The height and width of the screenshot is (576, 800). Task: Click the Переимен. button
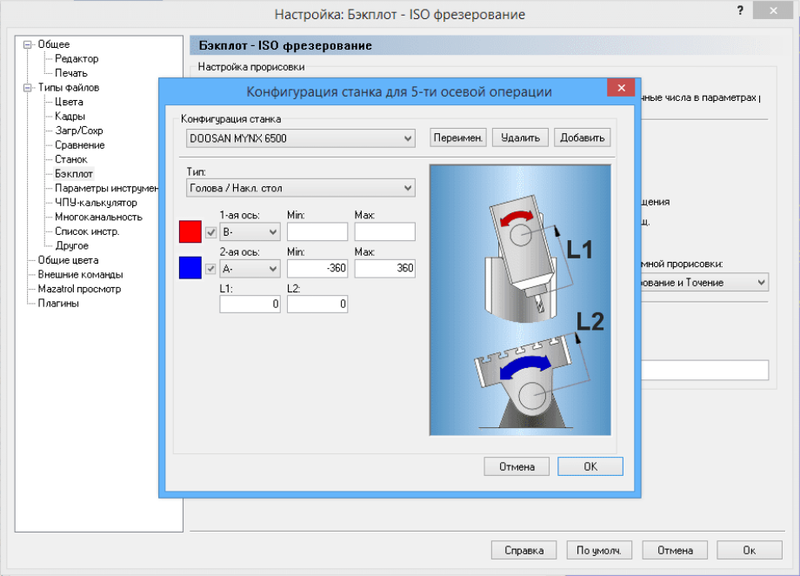coord(458,138)
